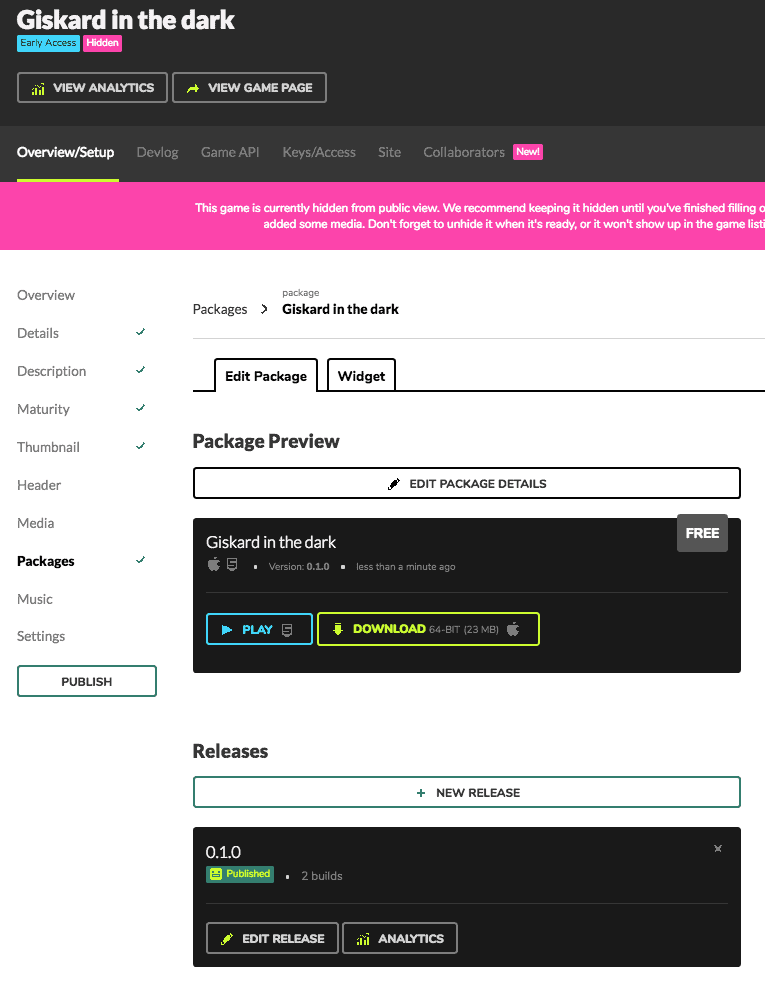Screen dimensions: 765x998
Task: Click the HTML5 icon under package title
Action: click(x=232, y=565)
